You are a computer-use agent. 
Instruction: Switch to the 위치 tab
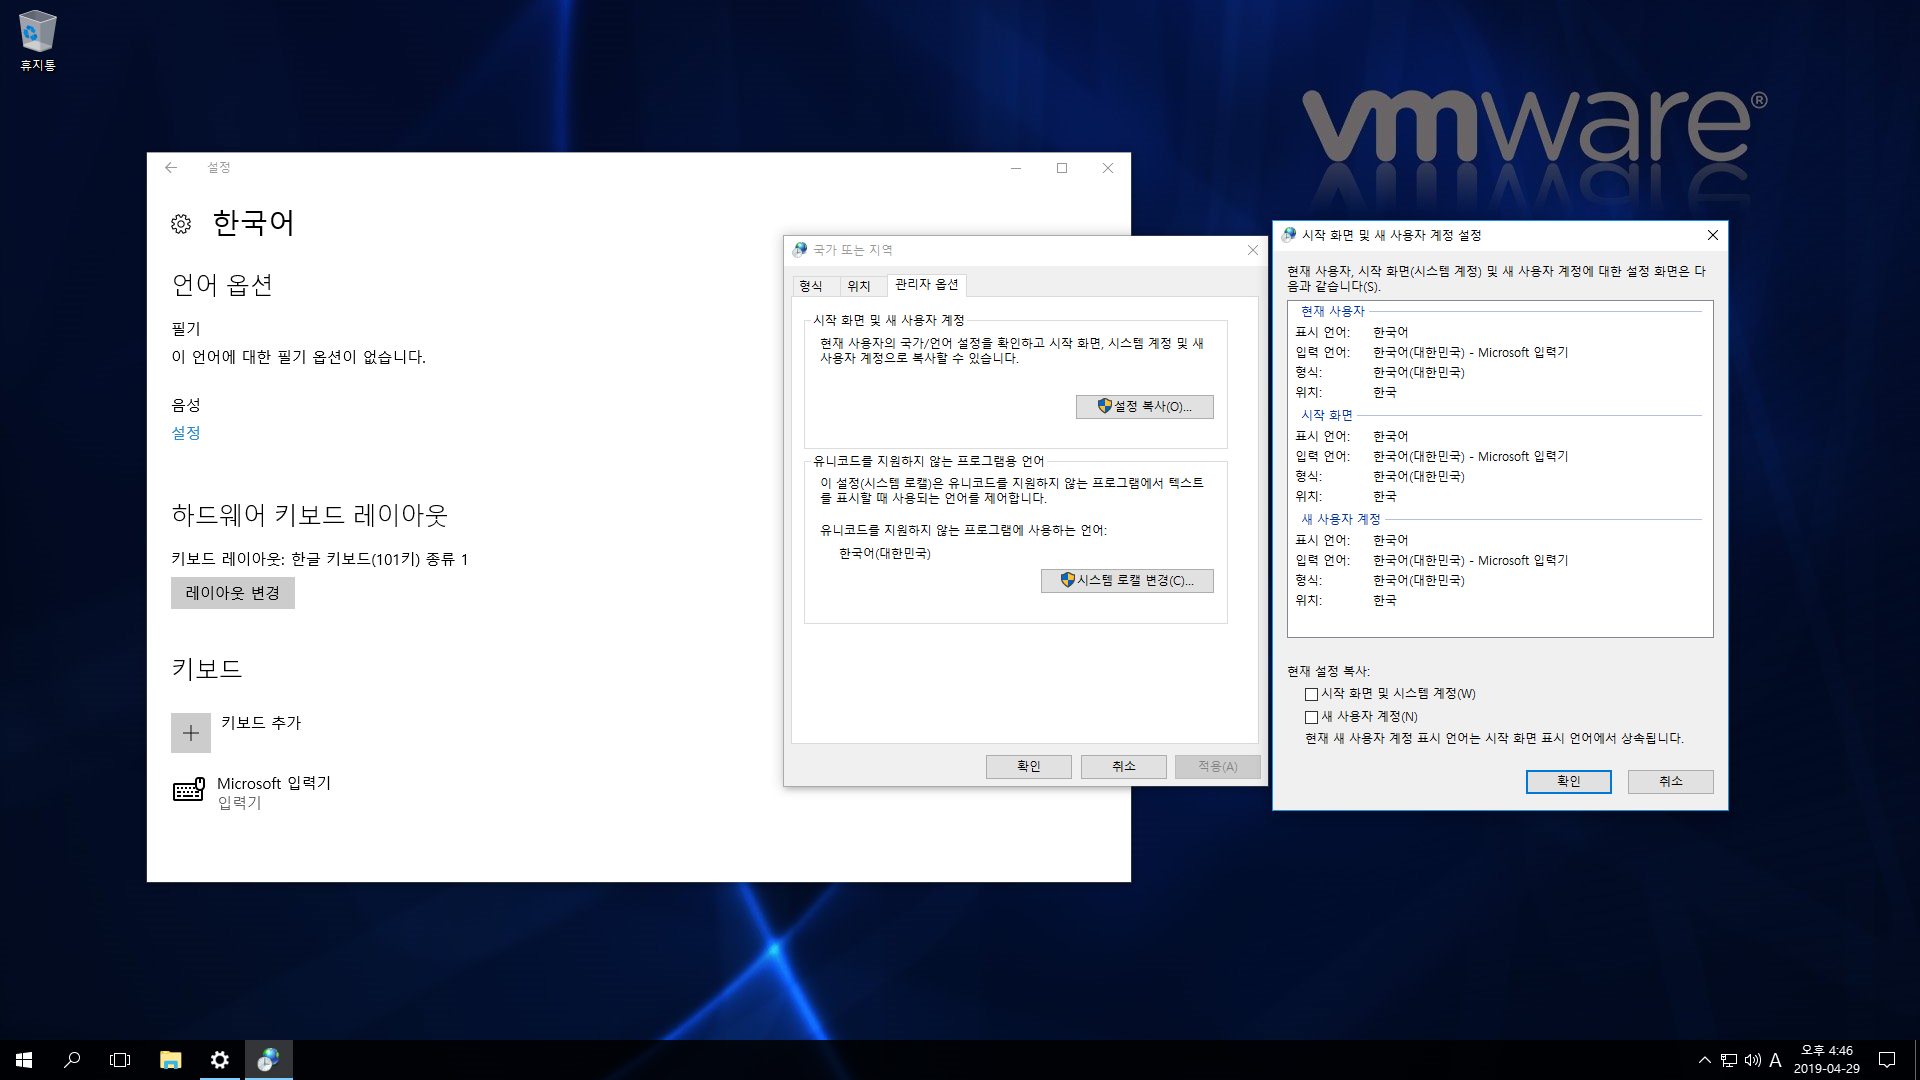point(859,286)
